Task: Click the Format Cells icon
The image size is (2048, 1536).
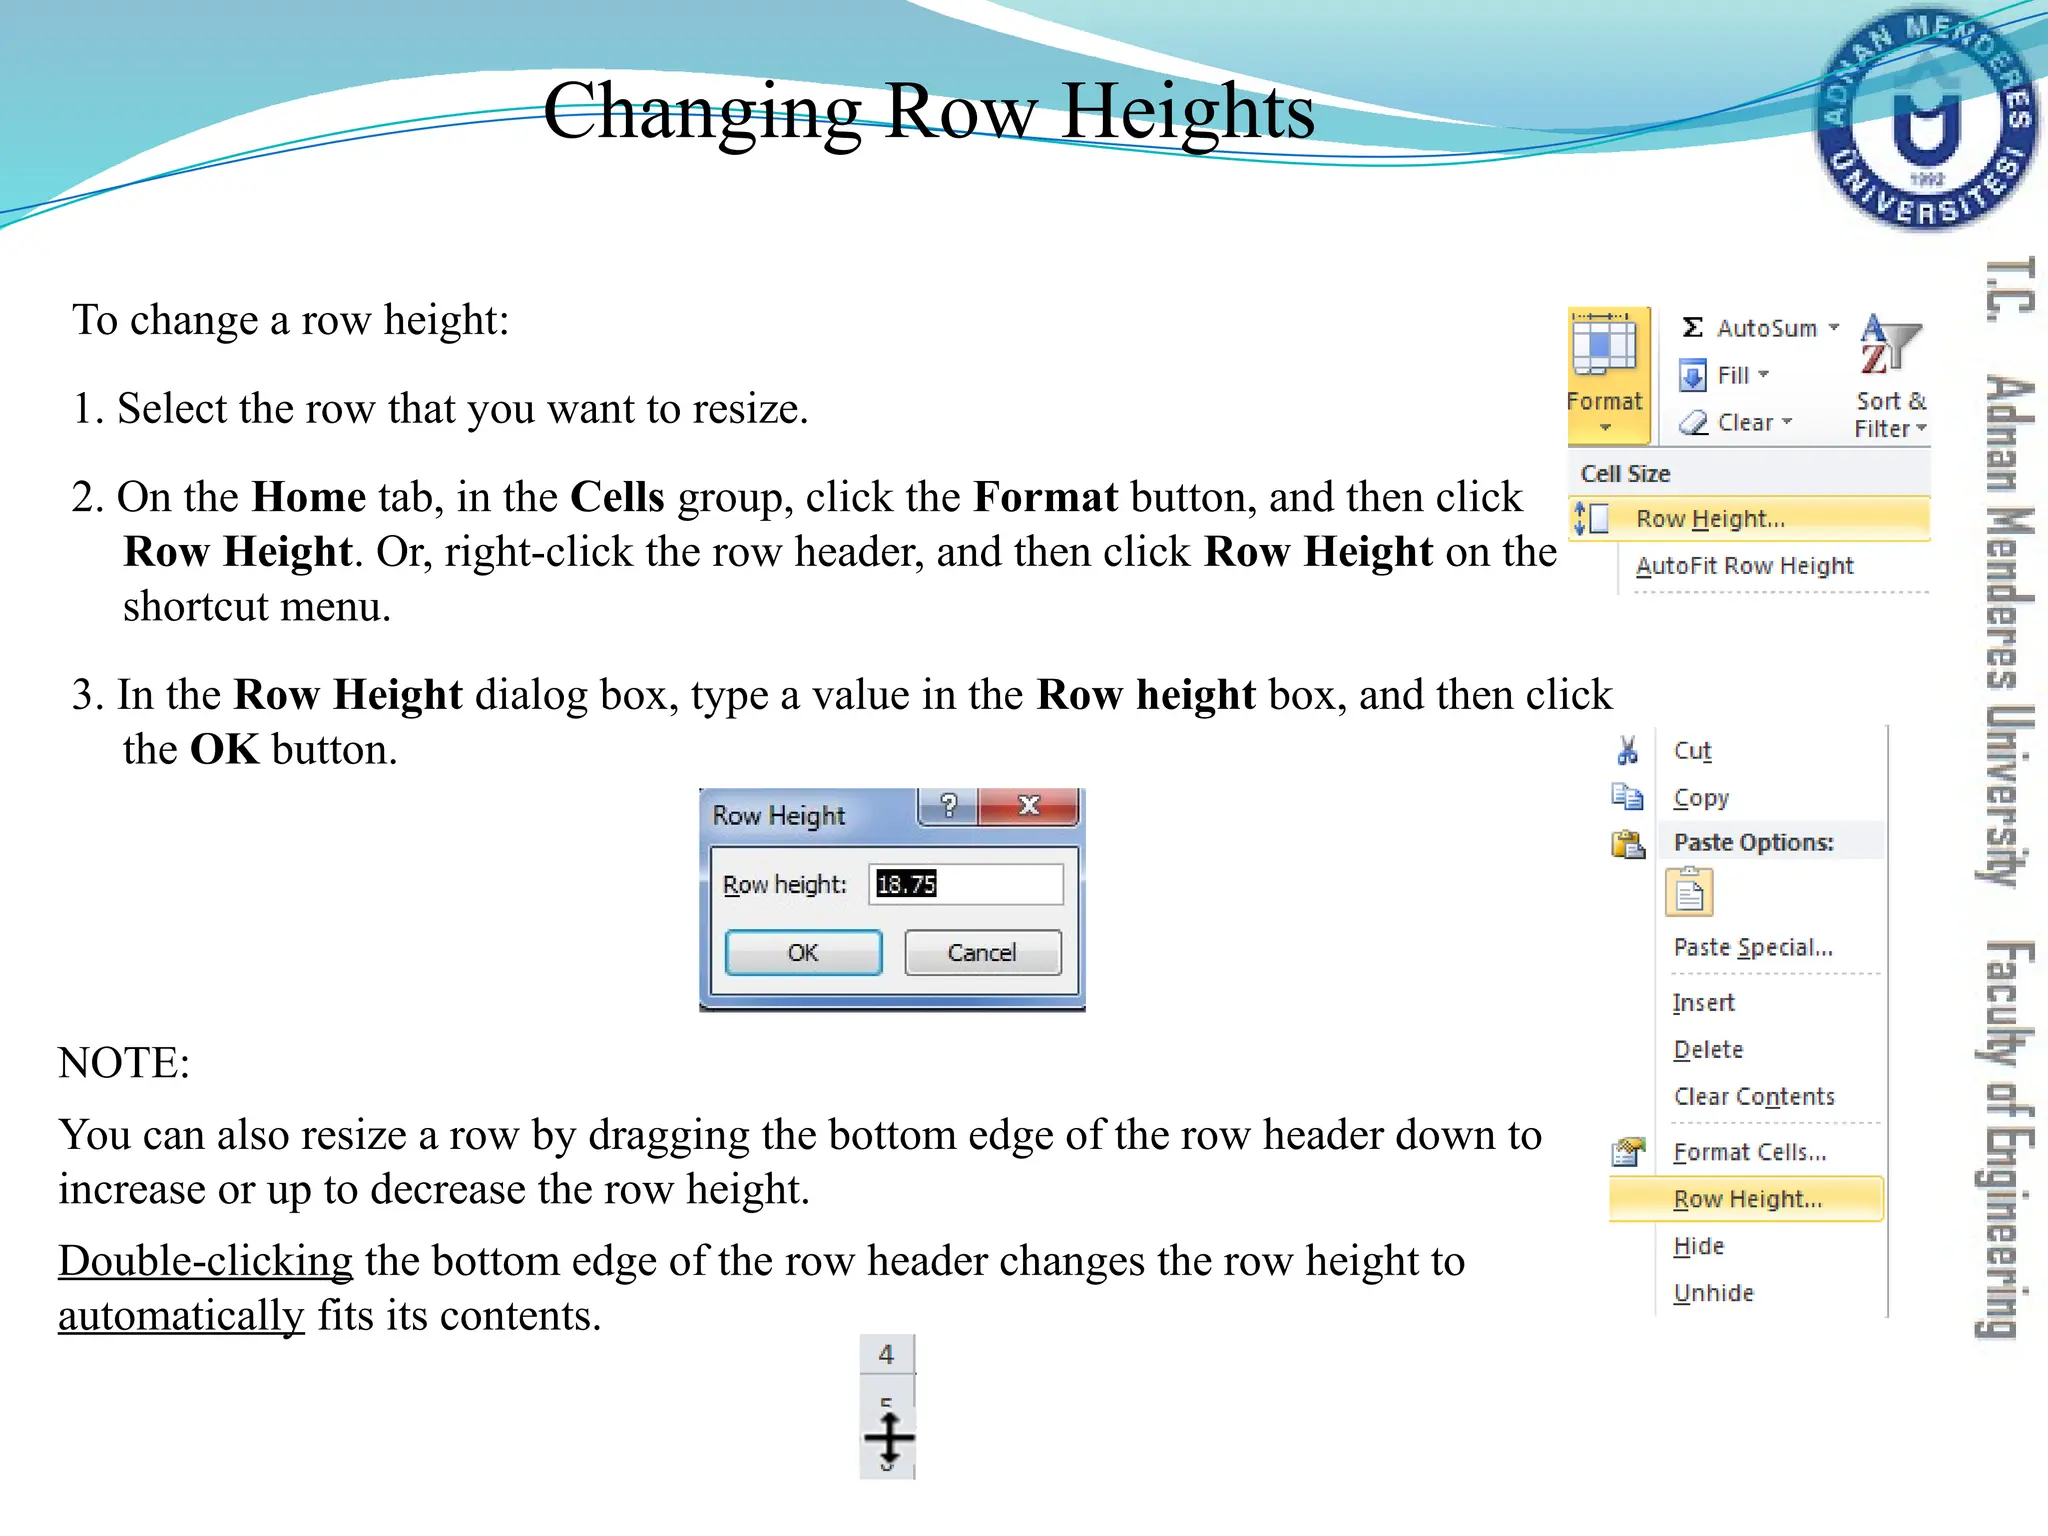Action: (x=1628, y=1153)
